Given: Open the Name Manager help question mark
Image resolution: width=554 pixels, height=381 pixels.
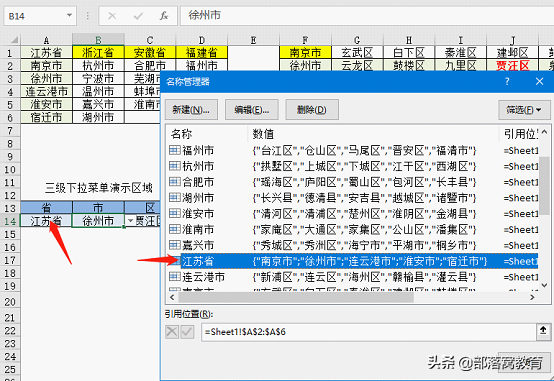Looking at the screenshot, I should (507, 82).
